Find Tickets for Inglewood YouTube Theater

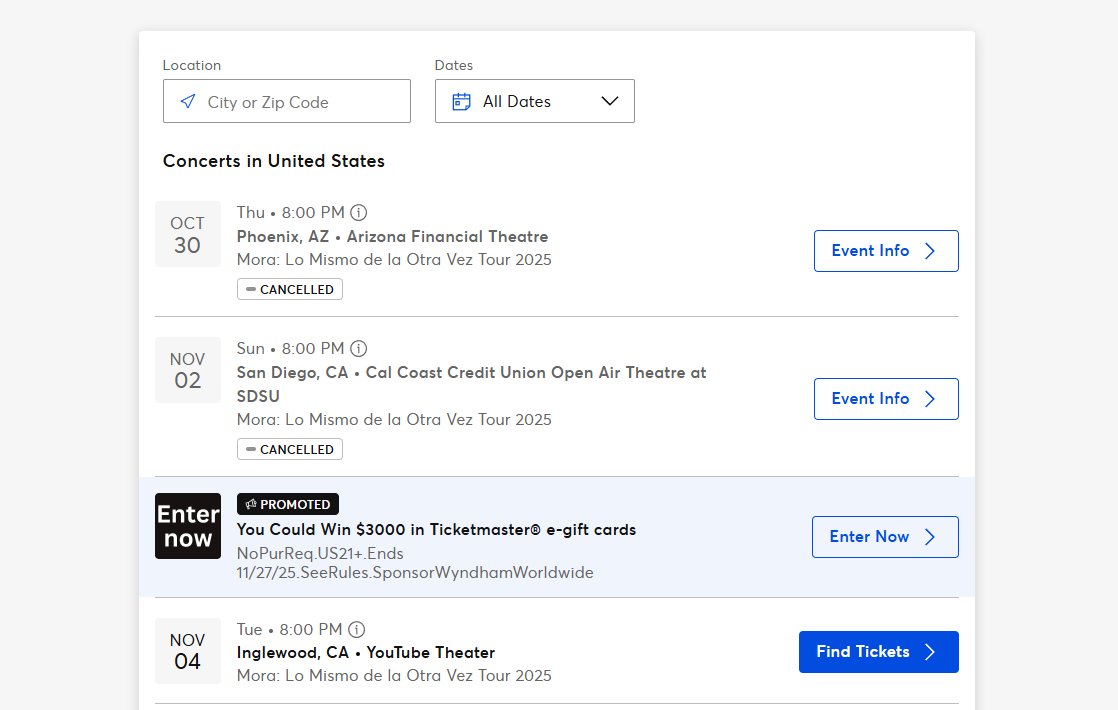[x=878, y=652]
